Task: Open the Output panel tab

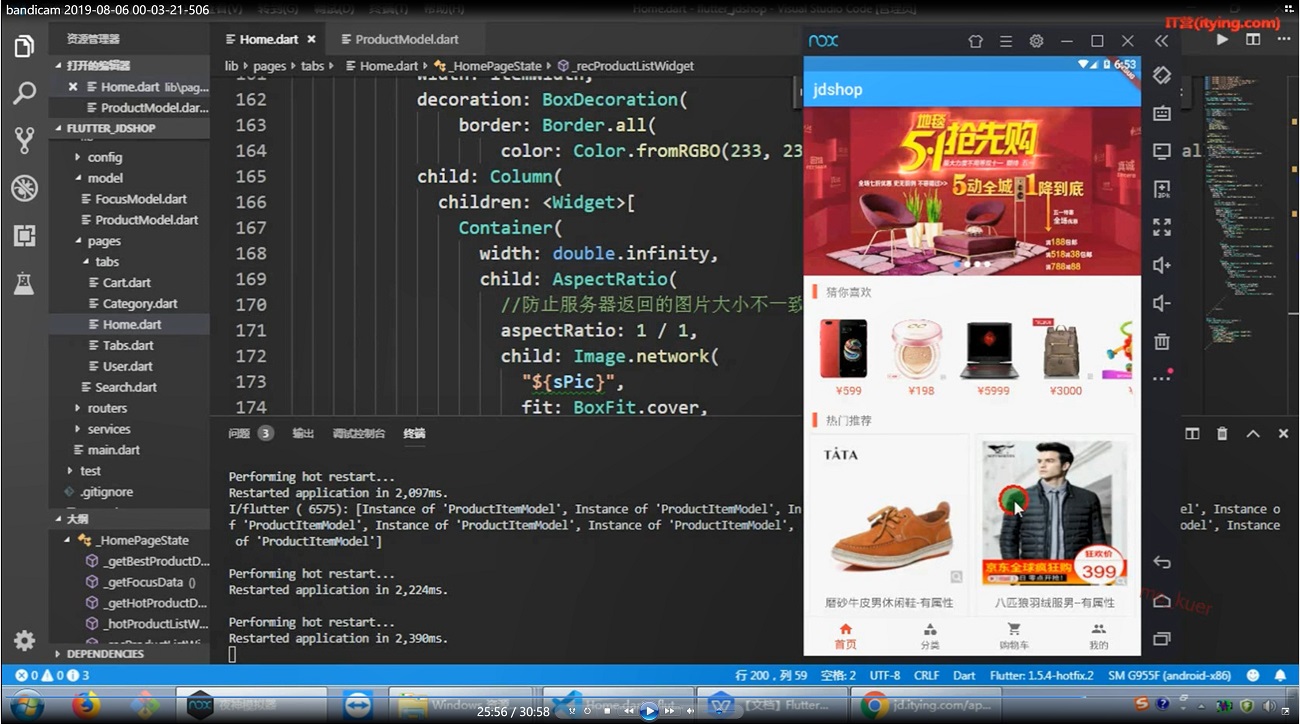Action: click(303, 434)
